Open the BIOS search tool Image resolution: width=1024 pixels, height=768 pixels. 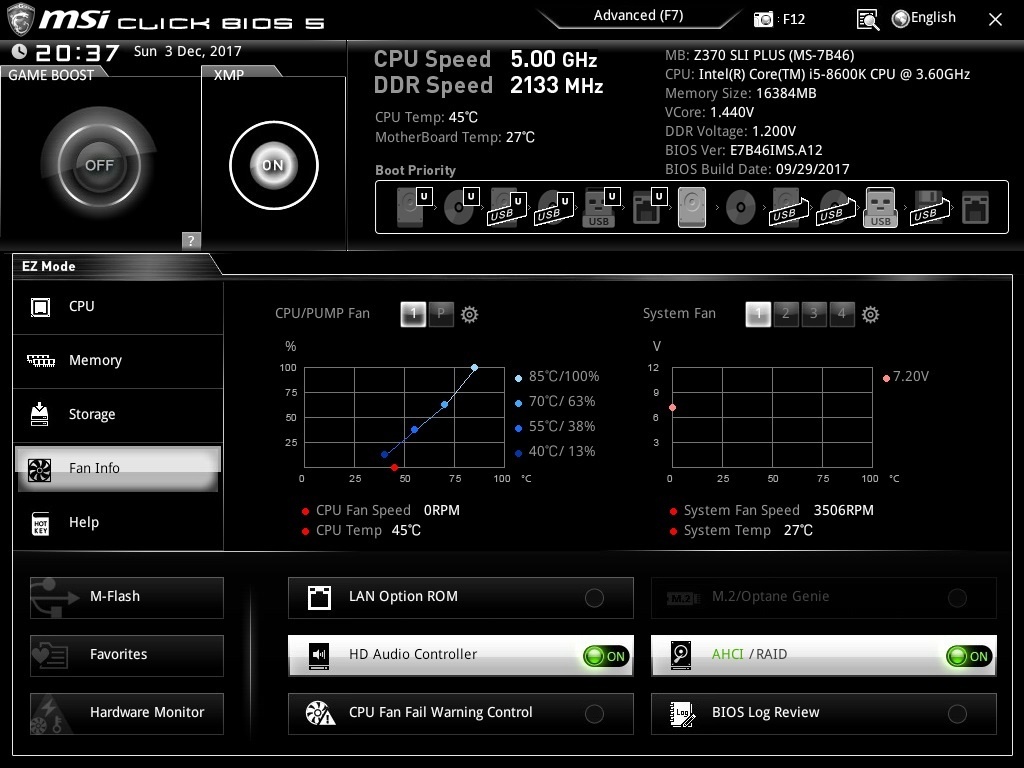(x=868, y=20)
